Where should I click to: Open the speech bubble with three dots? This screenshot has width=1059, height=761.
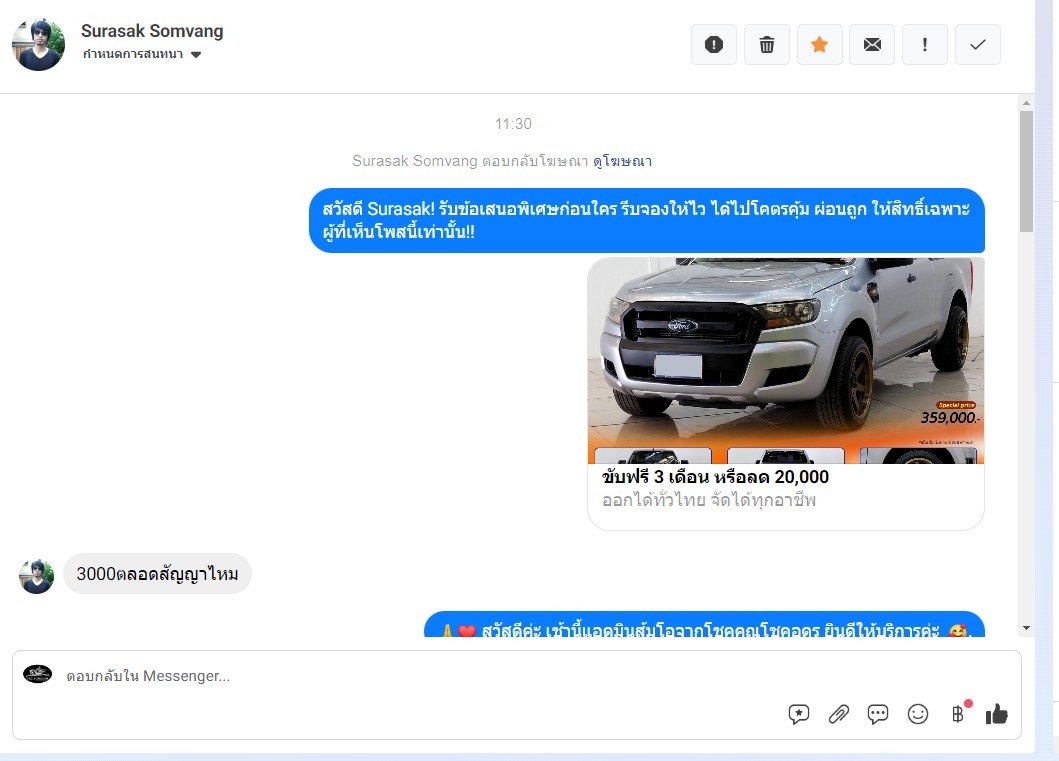pos(878,714)
